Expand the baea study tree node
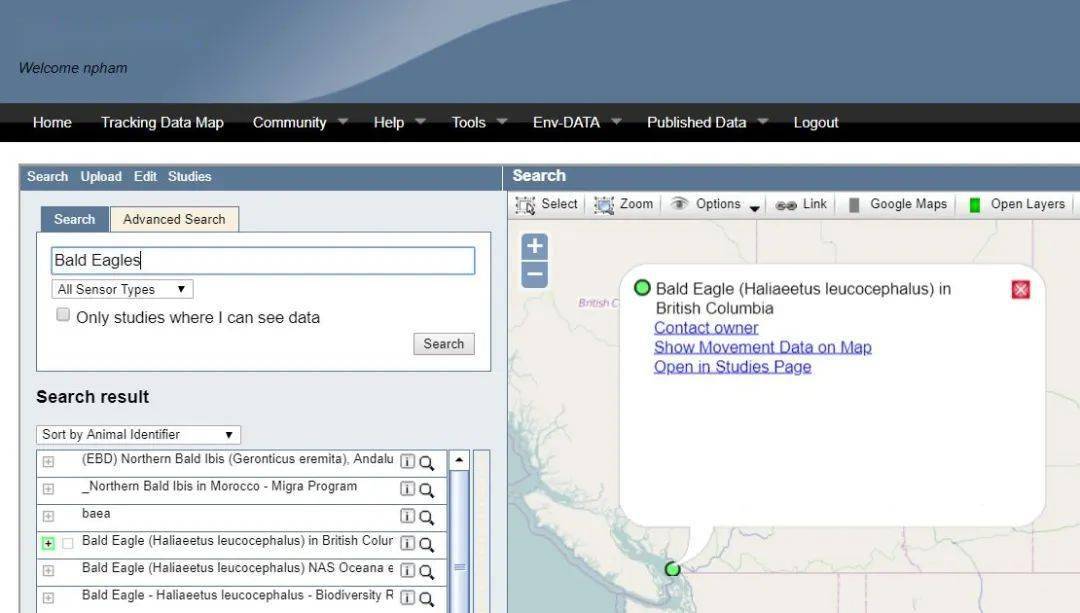This screenshot has width=1080, height=613. [x=48, y=516]
